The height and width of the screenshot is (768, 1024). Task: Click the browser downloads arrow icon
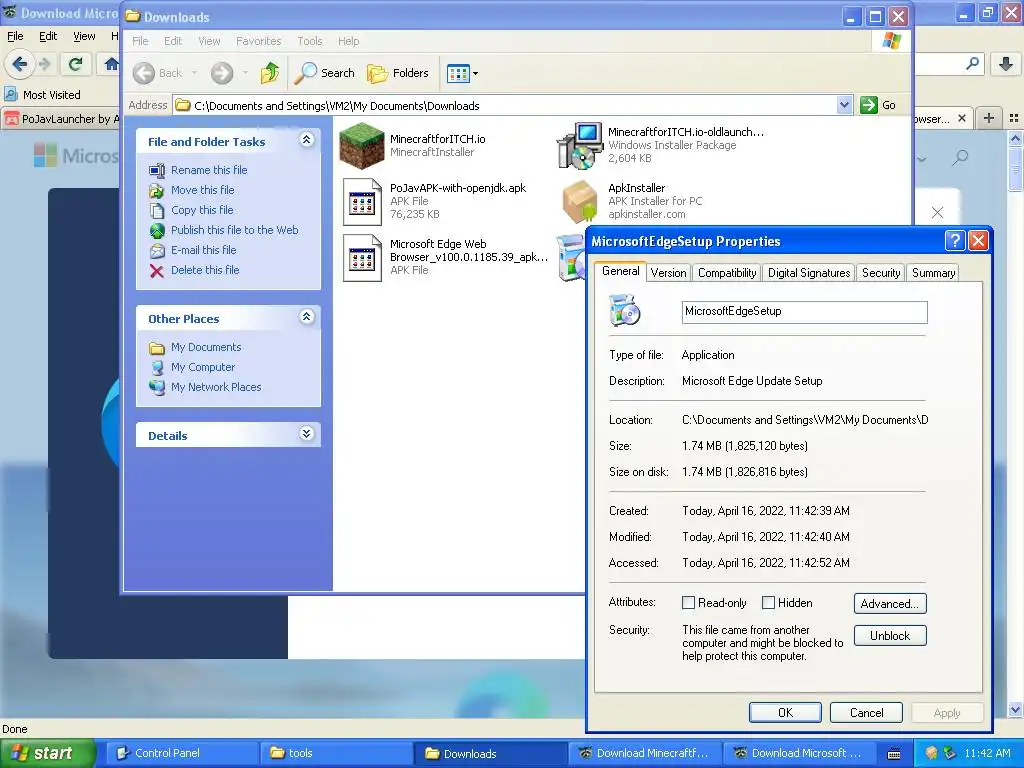[1006, 63]
